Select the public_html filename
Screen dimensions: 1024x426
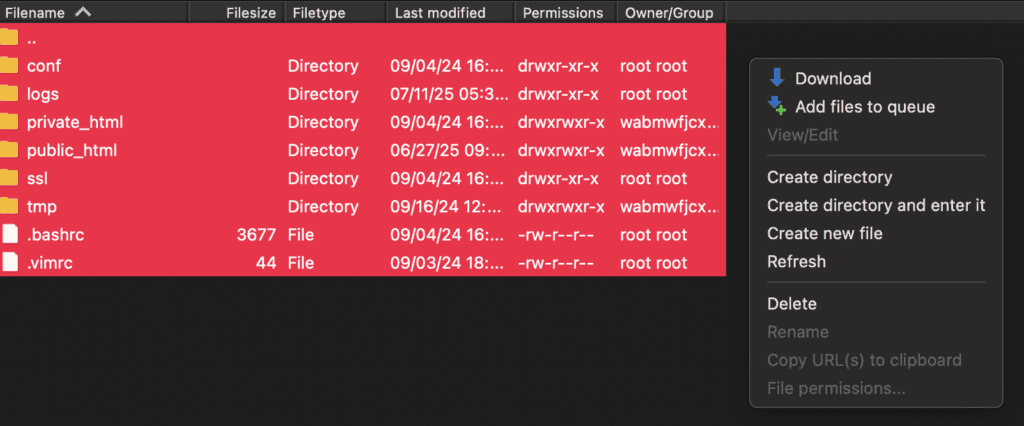pos(72,150)
